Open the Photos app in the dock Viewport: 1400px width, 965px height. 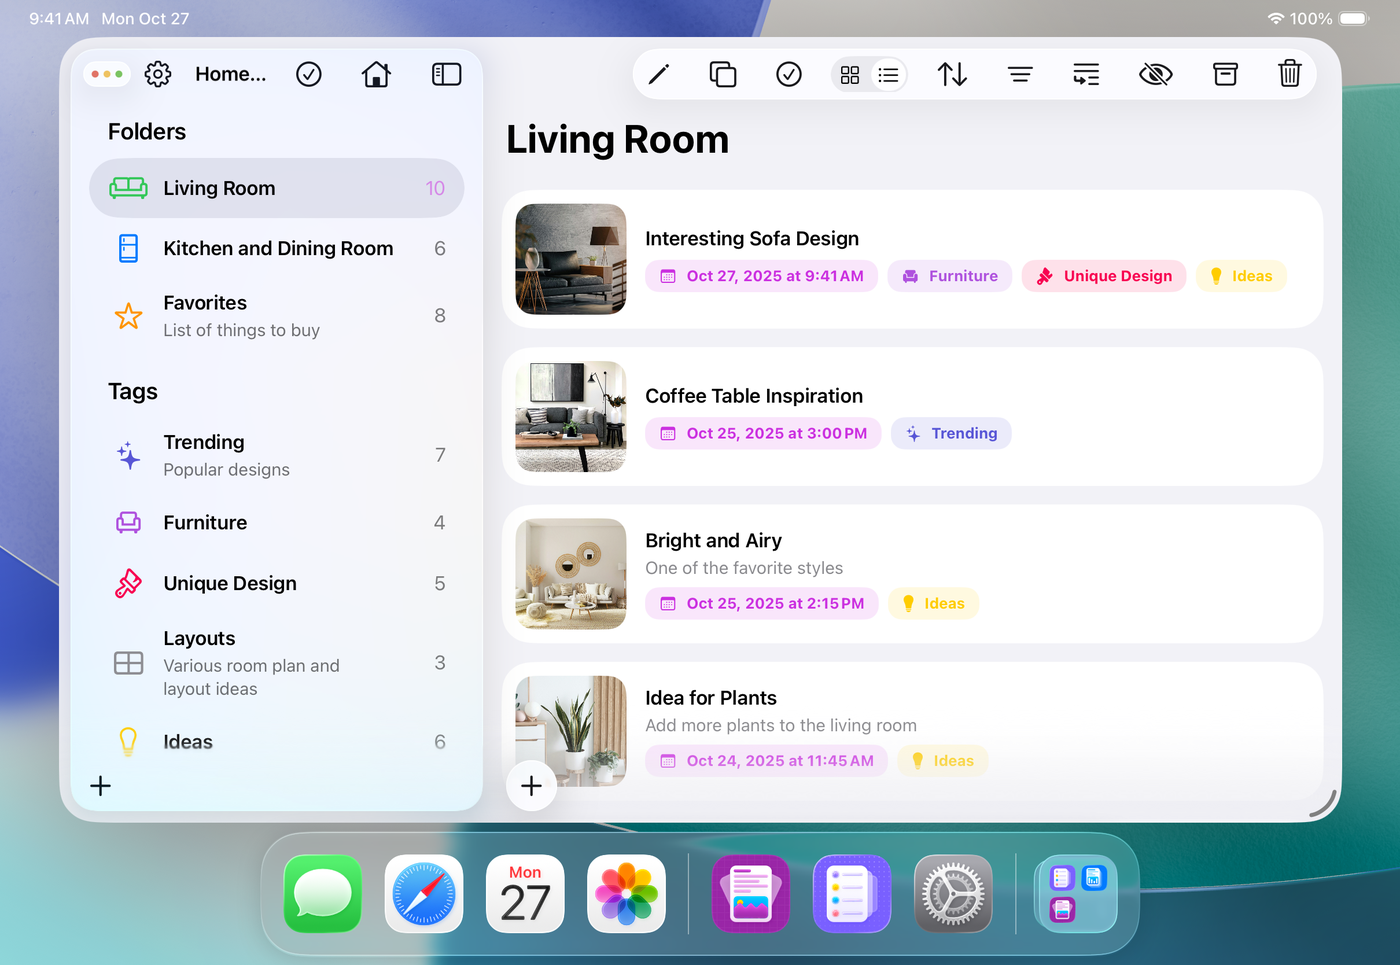pos(626,893)
